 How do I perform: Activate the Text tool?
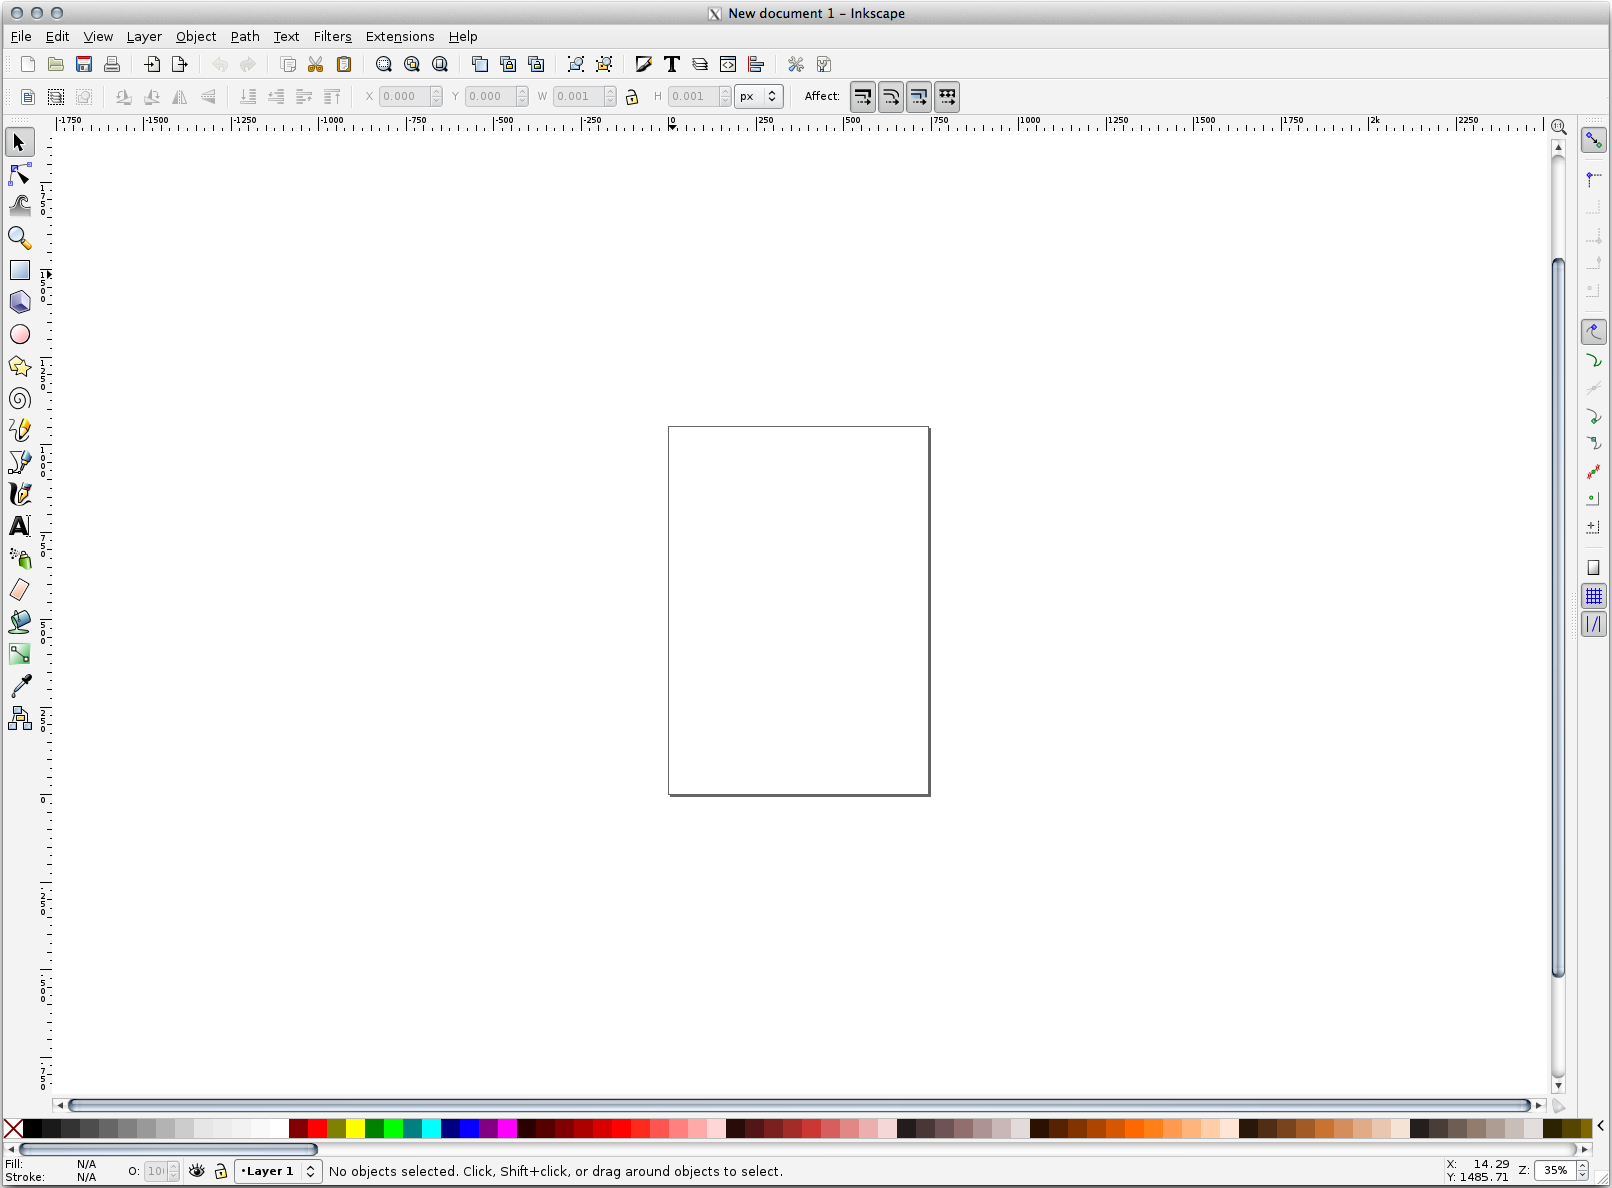(x=20, y=526)
